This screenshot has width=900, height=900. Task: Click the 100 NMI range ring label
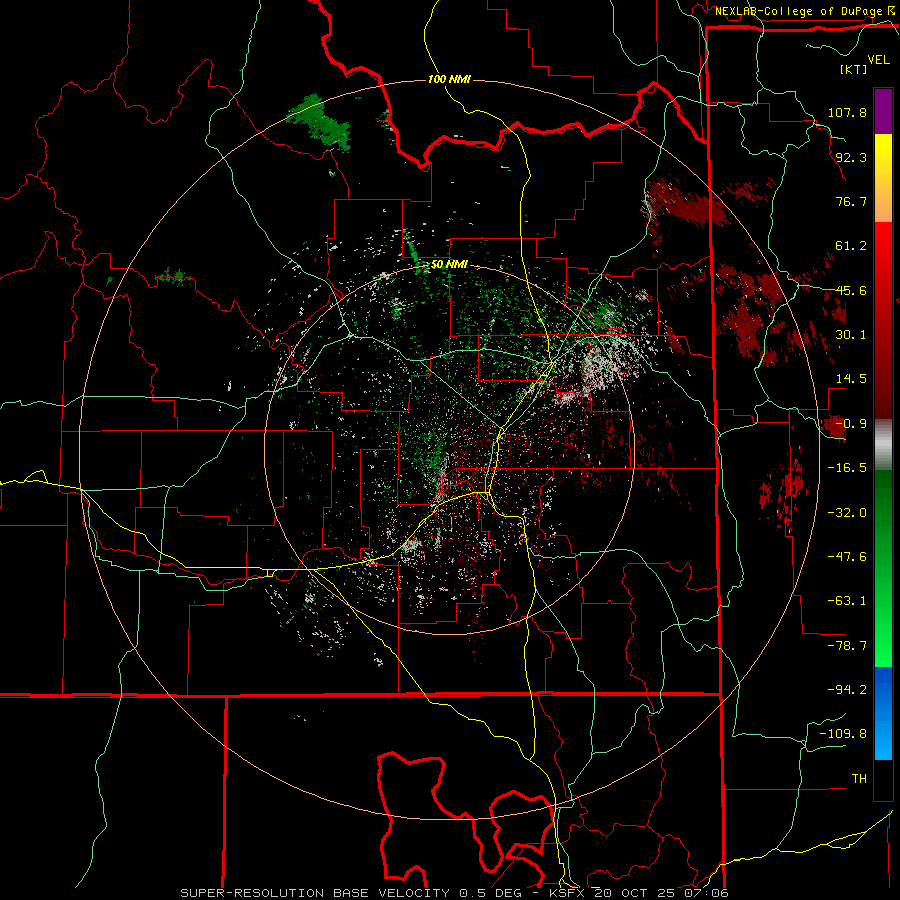pyautogui.click(x=449, y=79)
